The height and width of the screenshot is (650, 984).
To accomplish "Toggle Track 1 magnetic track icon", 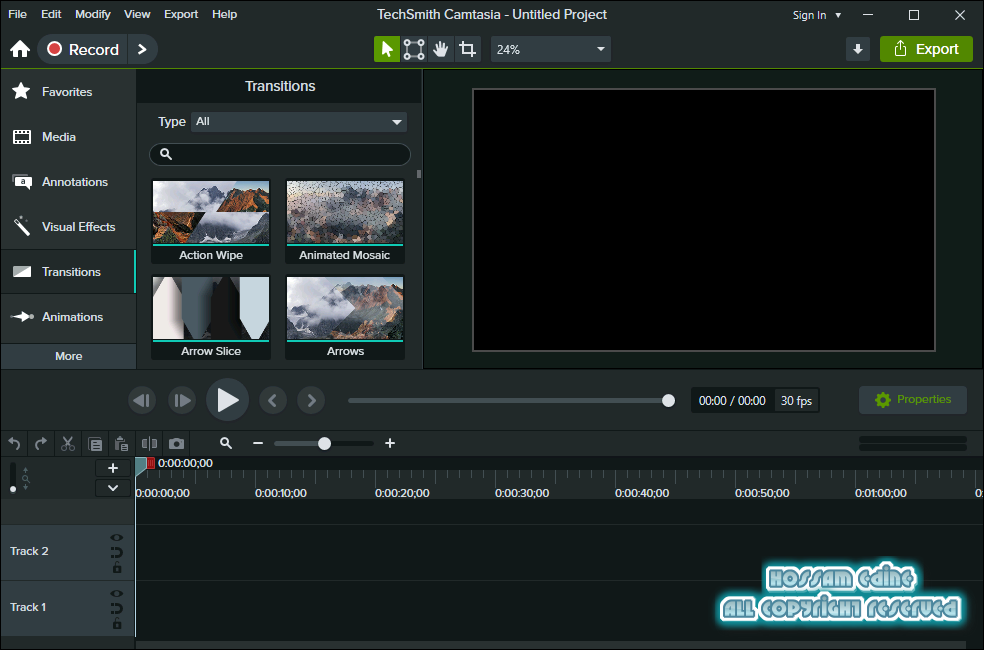I will pos(117,608).
